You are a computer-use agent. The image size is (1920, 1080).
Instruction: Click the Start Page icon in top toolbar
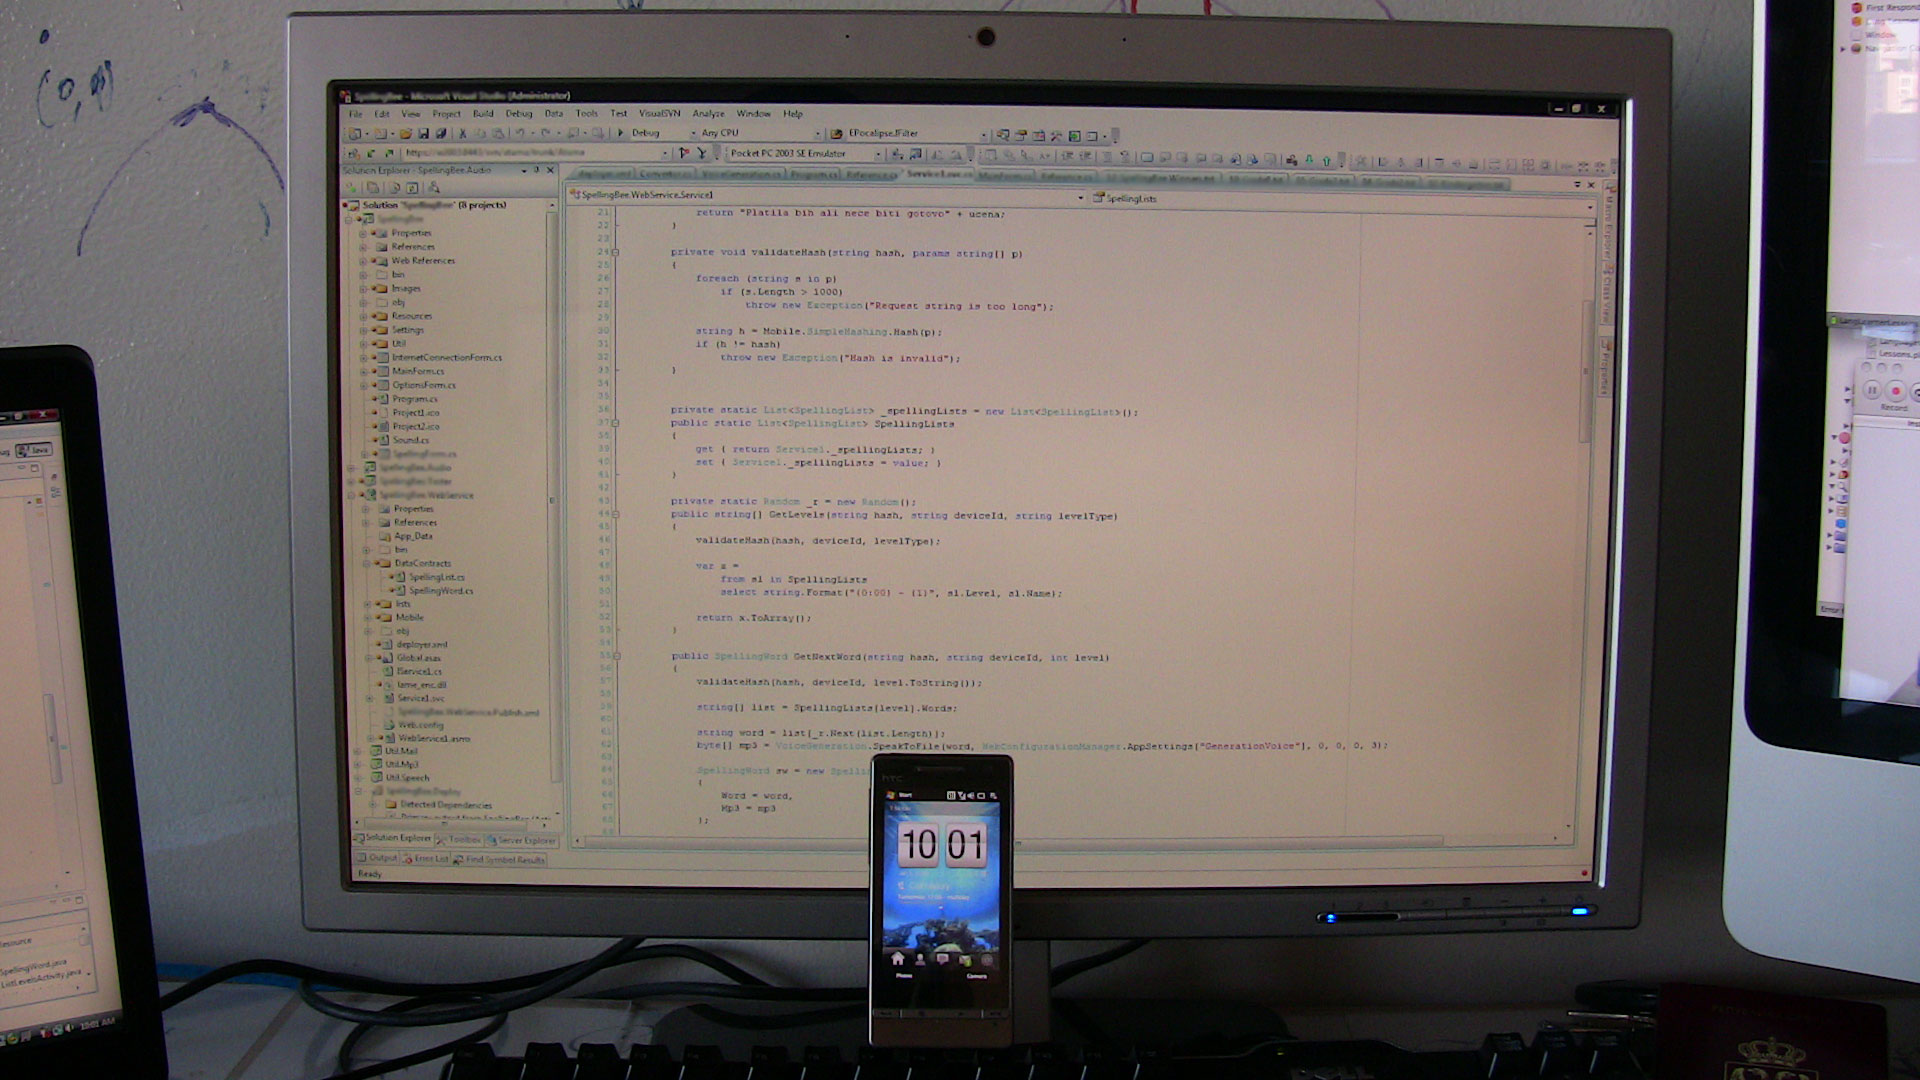(x=1074, y=135)
